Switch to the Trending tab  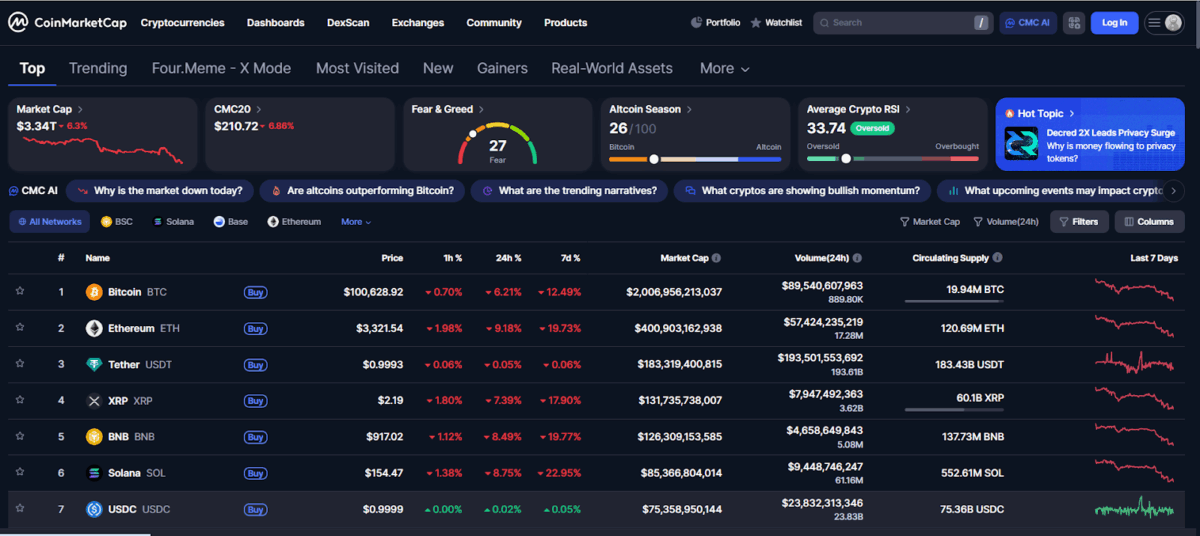click(x=98, y=68)
